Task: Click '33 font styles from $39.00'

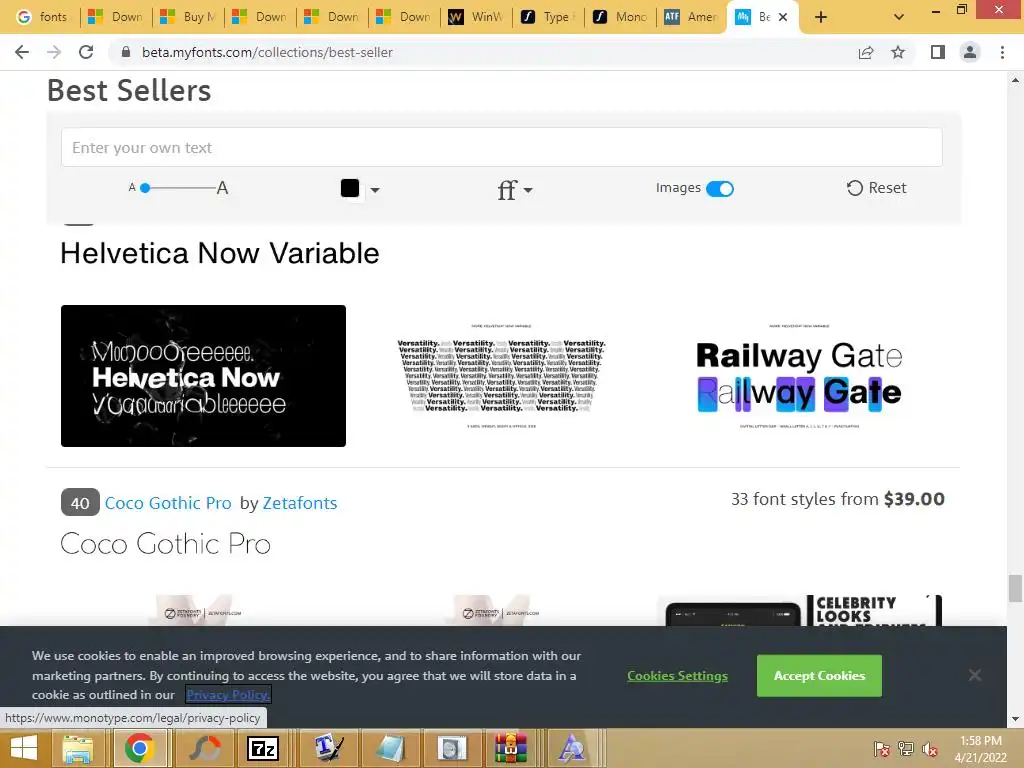Action: pos(837,500)
